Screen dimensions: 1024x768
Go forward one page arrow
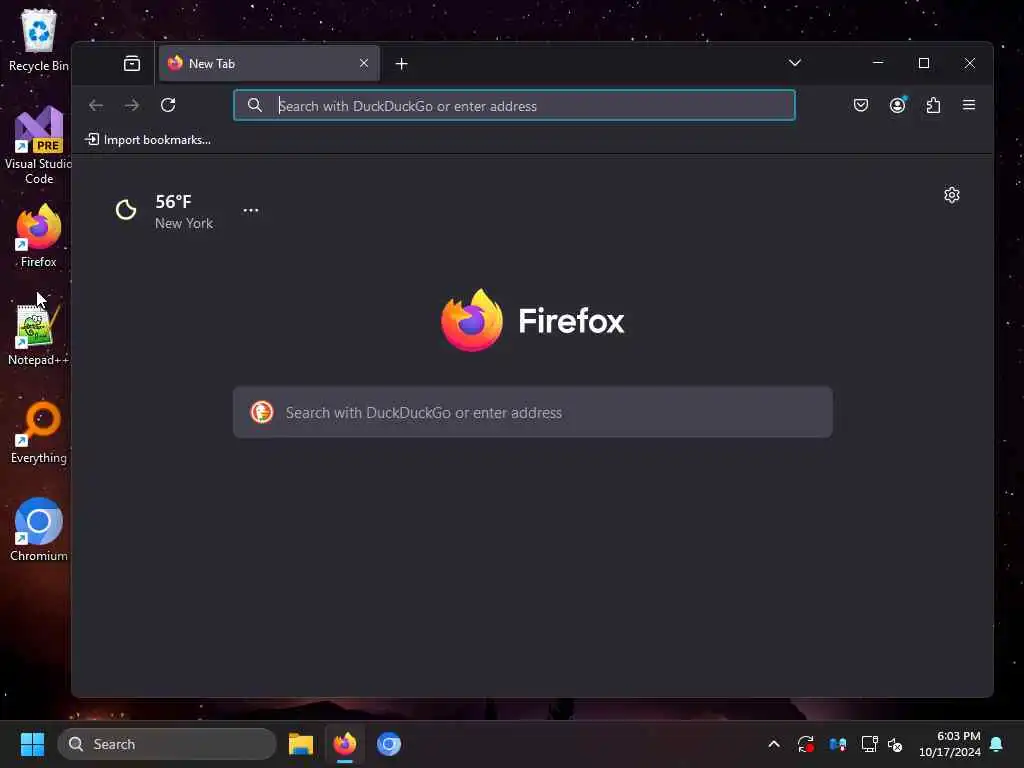click(x=132, y=105)
